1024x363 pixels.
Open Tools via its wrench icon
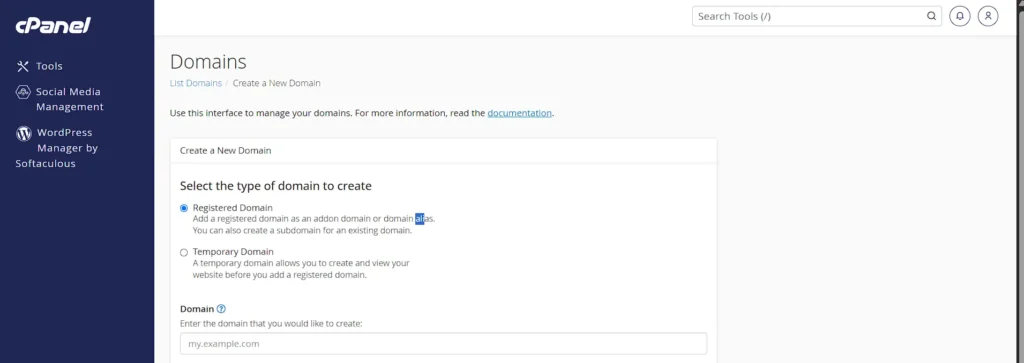click(x=23, y=66)
